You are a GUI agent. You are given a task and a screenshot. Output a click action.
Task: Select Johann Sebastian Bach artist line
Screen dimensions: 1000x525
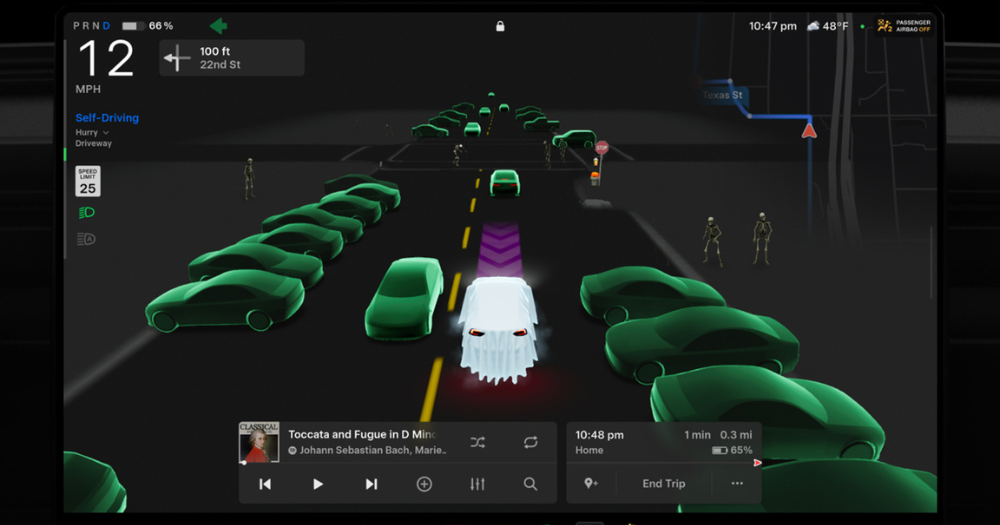tap(372, 450)
